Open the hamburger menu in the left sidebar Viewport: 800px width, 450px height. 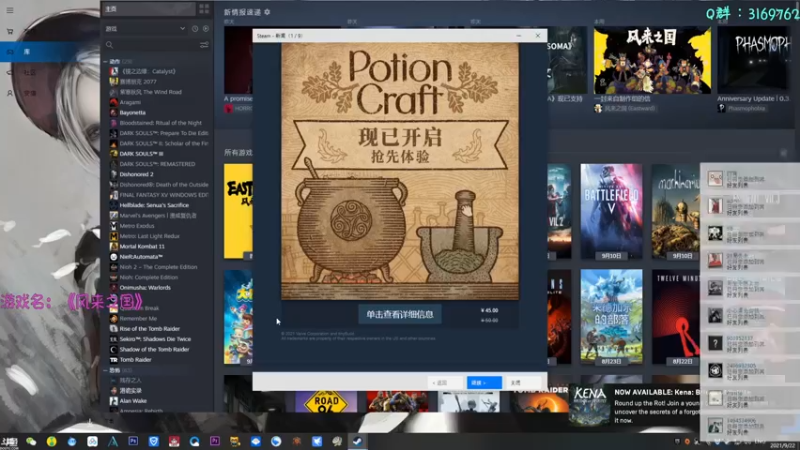click(x=10, y=10)
